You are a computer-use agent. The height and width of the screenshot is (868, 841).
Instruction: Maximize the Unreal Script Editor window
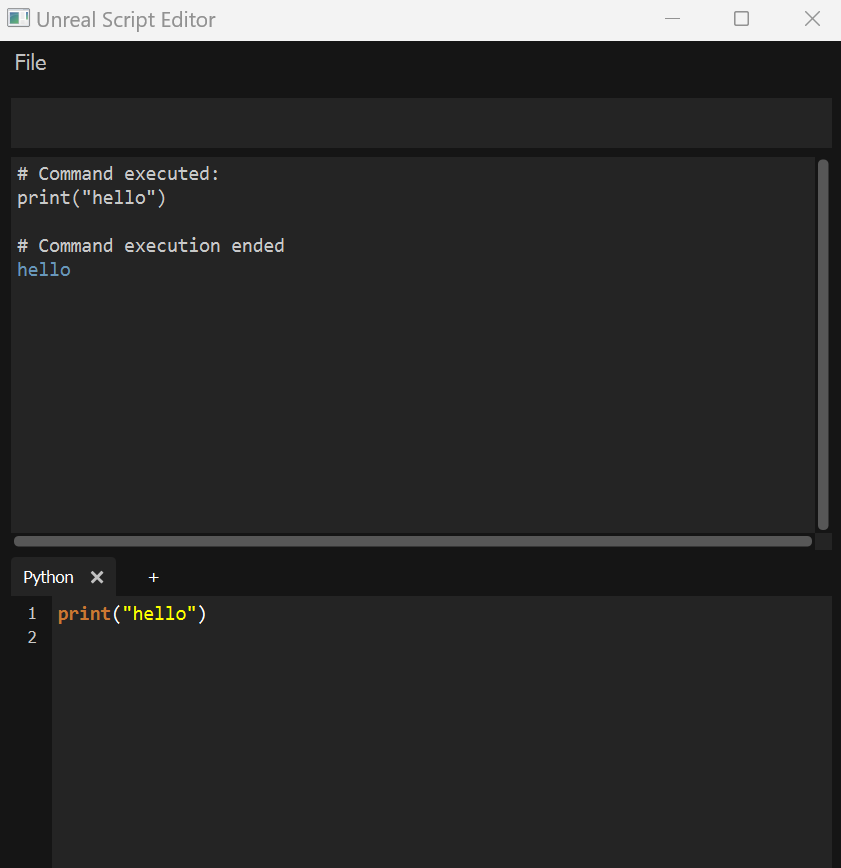741,18
